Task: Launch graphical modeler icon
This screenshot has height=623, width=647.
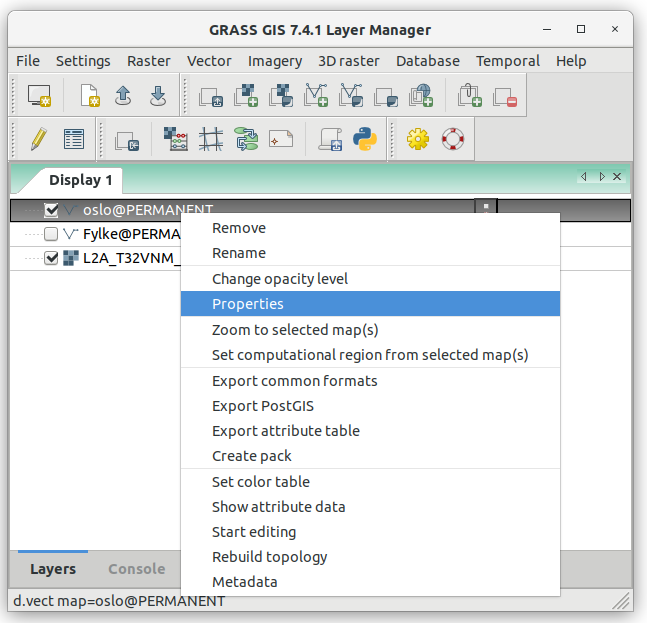Action: (x=246, y=139)
